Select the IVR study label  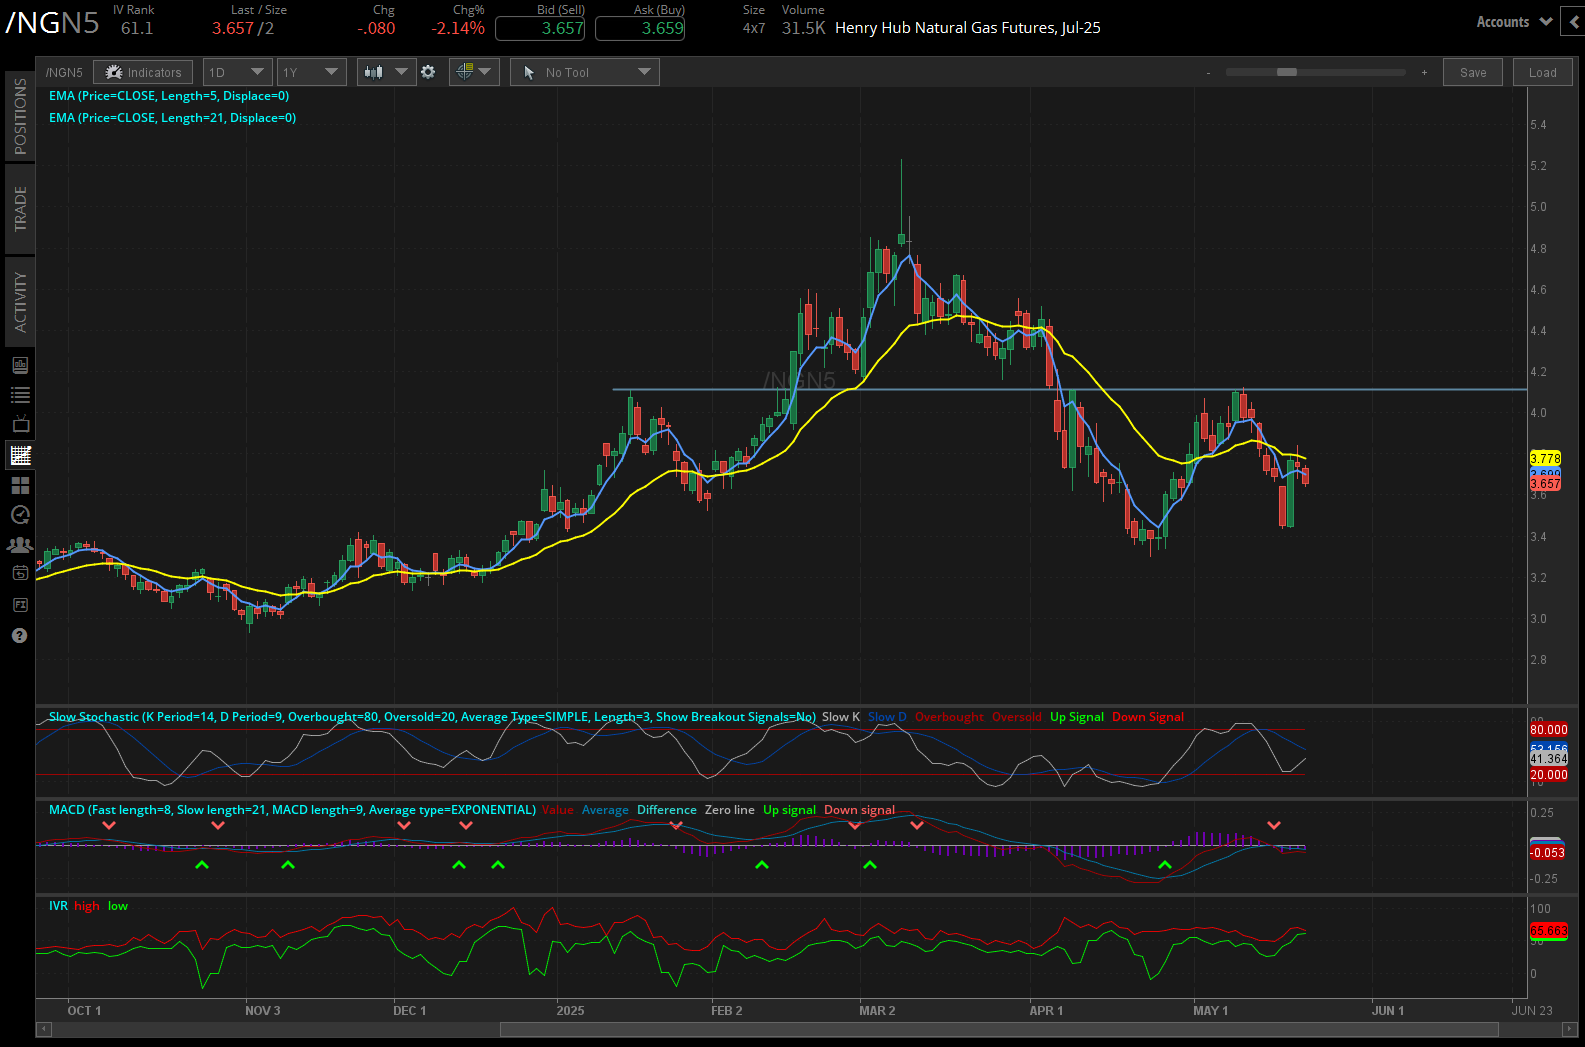coord(58,906)
